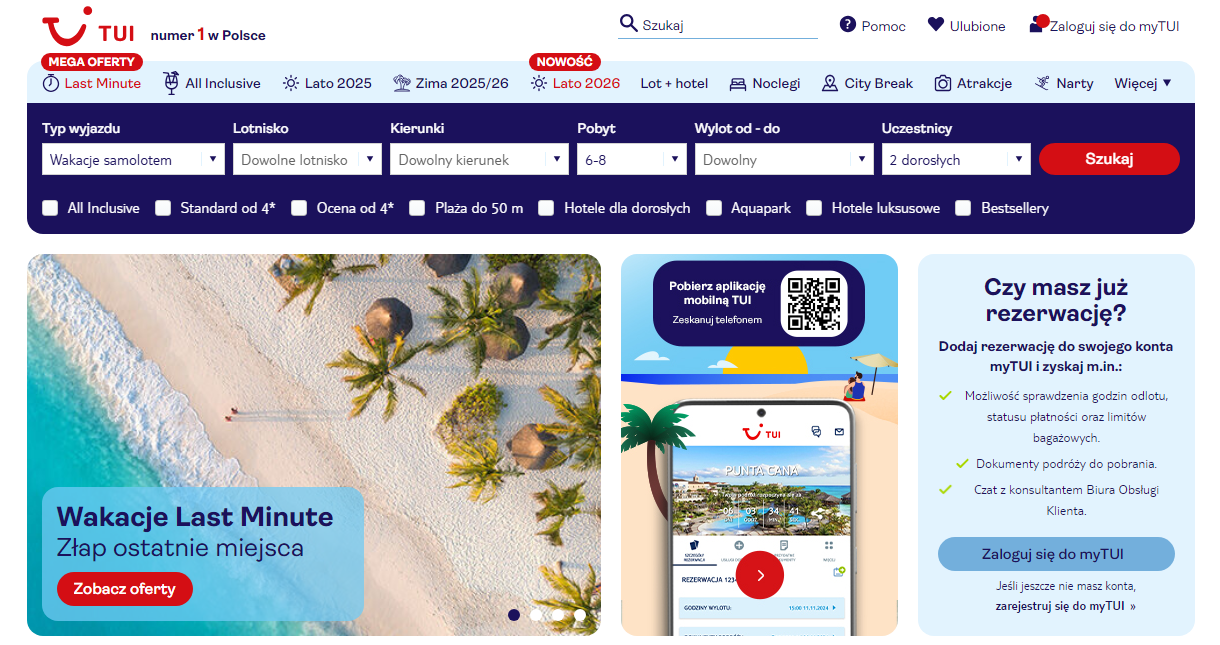Viewport: 1220px width, 645px height.
Task: Jump to the last carousel slide dot
Action: coord(580,615)
